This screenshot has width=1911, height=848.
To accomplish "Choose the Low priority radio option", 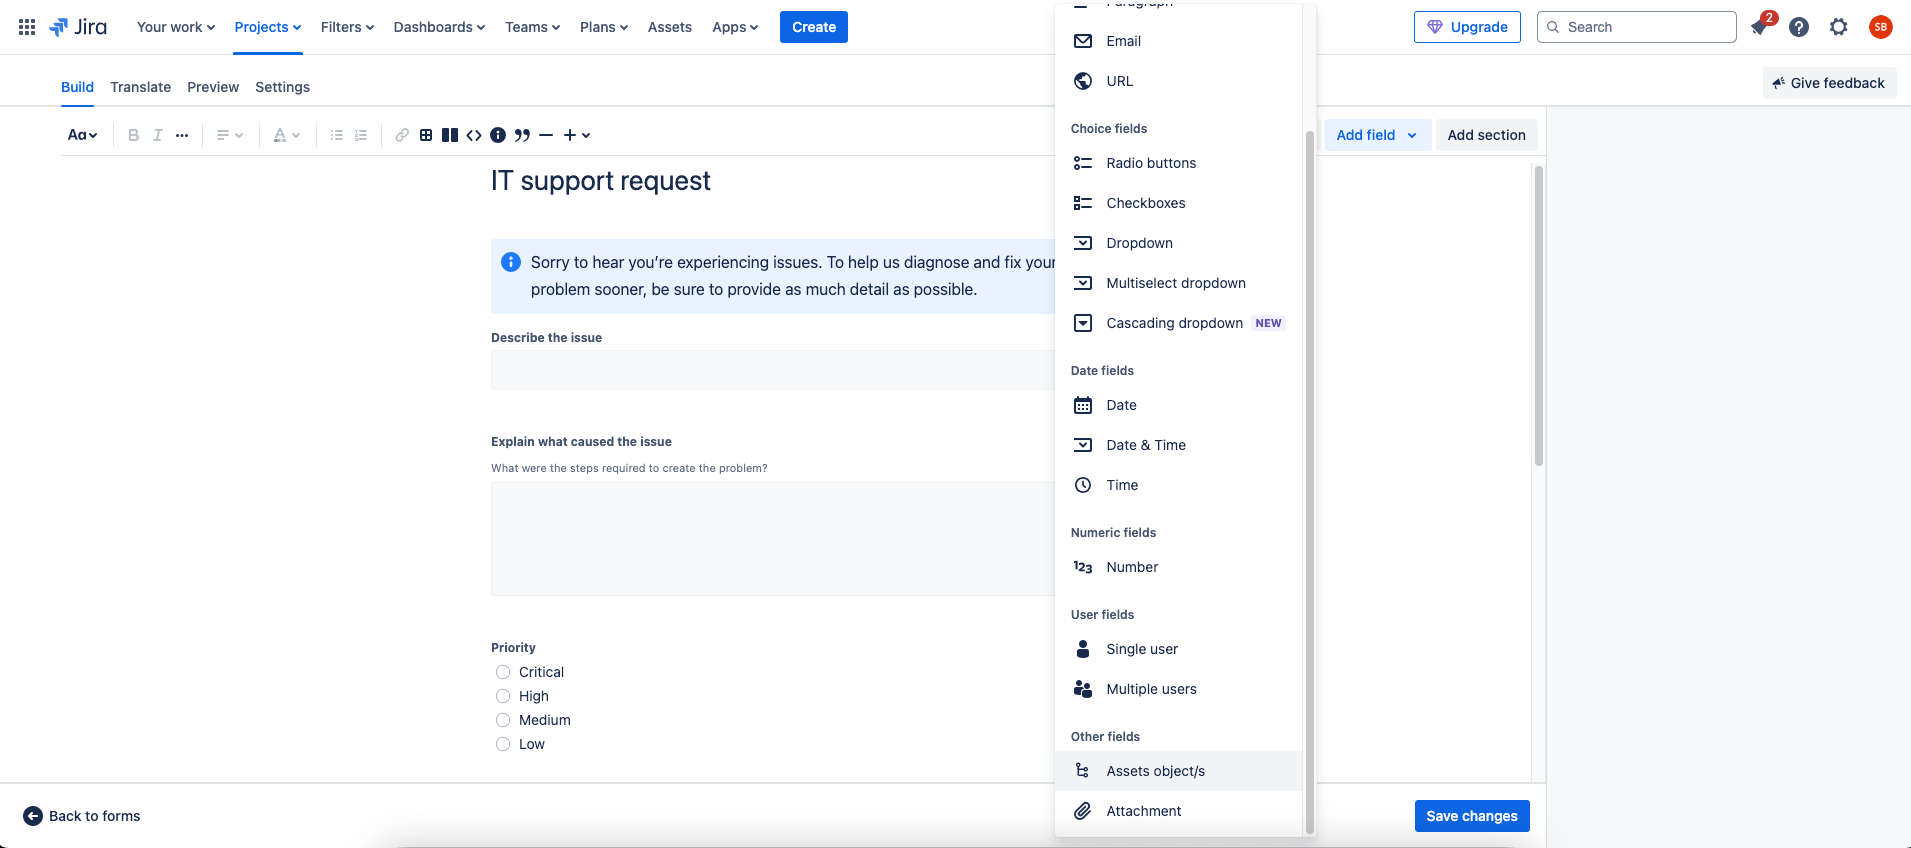I will [503, 744].
